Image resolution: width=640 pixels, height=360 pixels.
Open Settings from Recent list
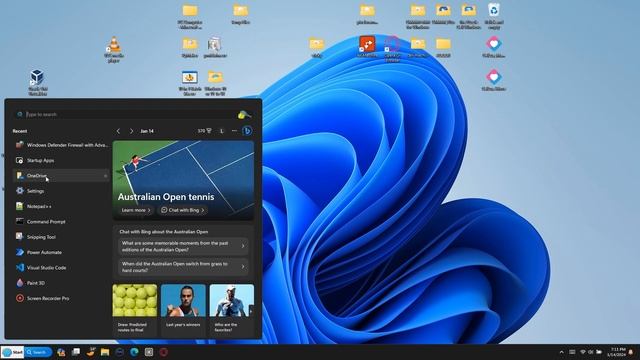61,191
